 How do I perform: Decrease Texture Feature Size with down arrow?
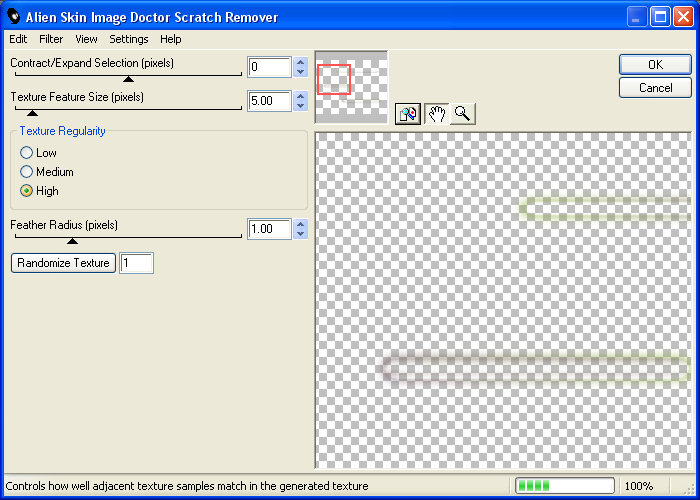[x=301, y=106]
